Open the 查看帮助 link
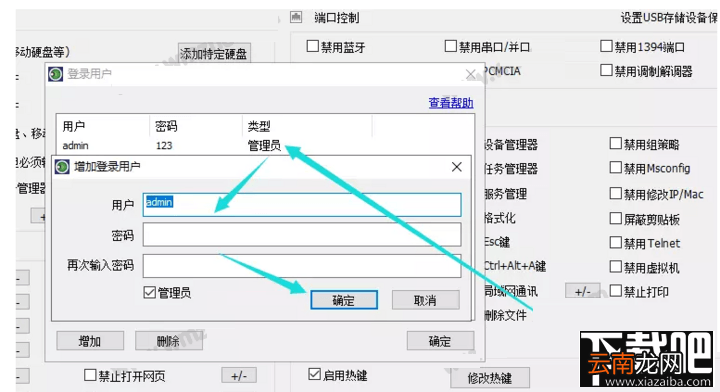The image size is (720, 392). pyautogui.click(x=450, y=103)
